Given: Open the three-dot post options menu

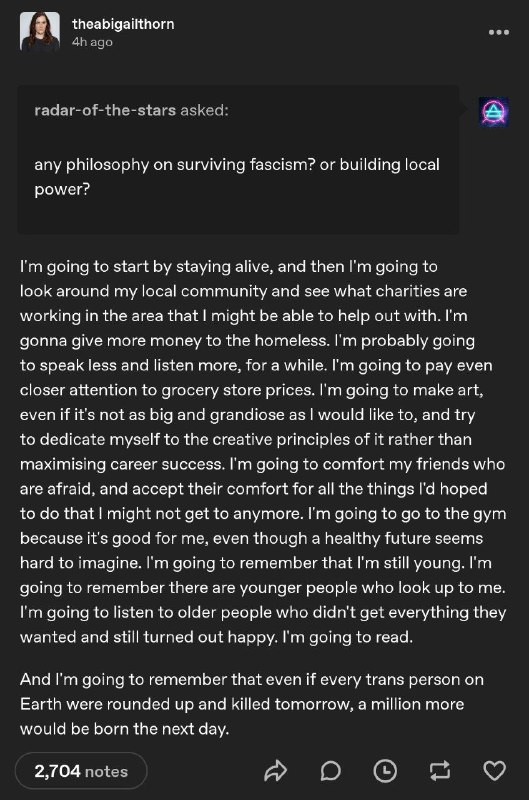Looking at the screenshot, I should click(x=498, y=32).
